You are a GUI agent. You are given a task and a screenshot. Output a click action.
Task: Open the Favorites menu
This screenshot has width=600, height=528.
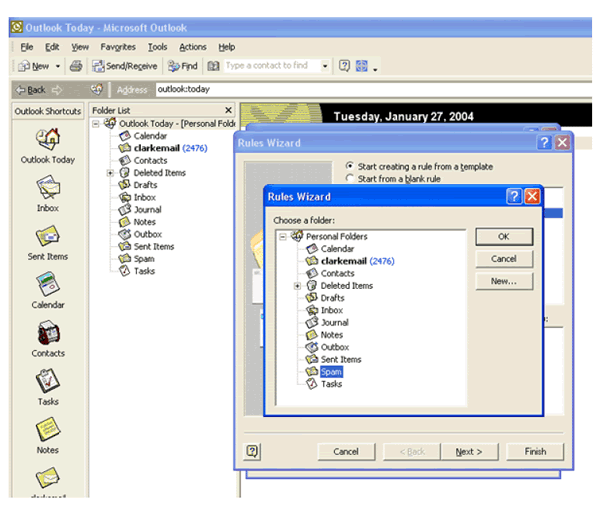(x=118, y=47)
